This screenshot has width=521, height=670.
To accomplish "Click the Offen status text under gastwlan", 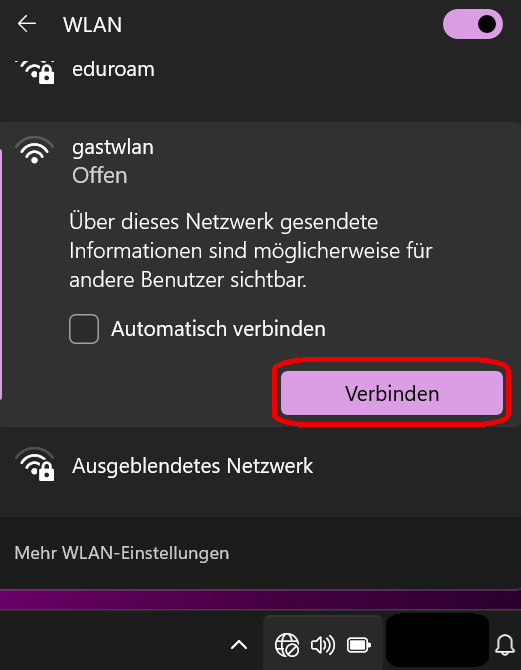I will (x=100, y=175).
